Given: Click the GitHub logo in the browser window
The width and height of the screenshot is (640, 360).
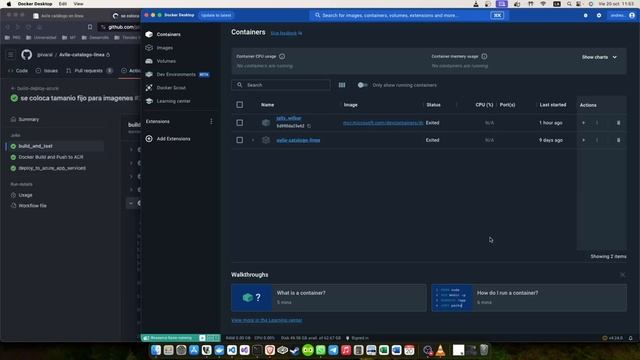Looking at the screenshot, I should pos(27,55).
